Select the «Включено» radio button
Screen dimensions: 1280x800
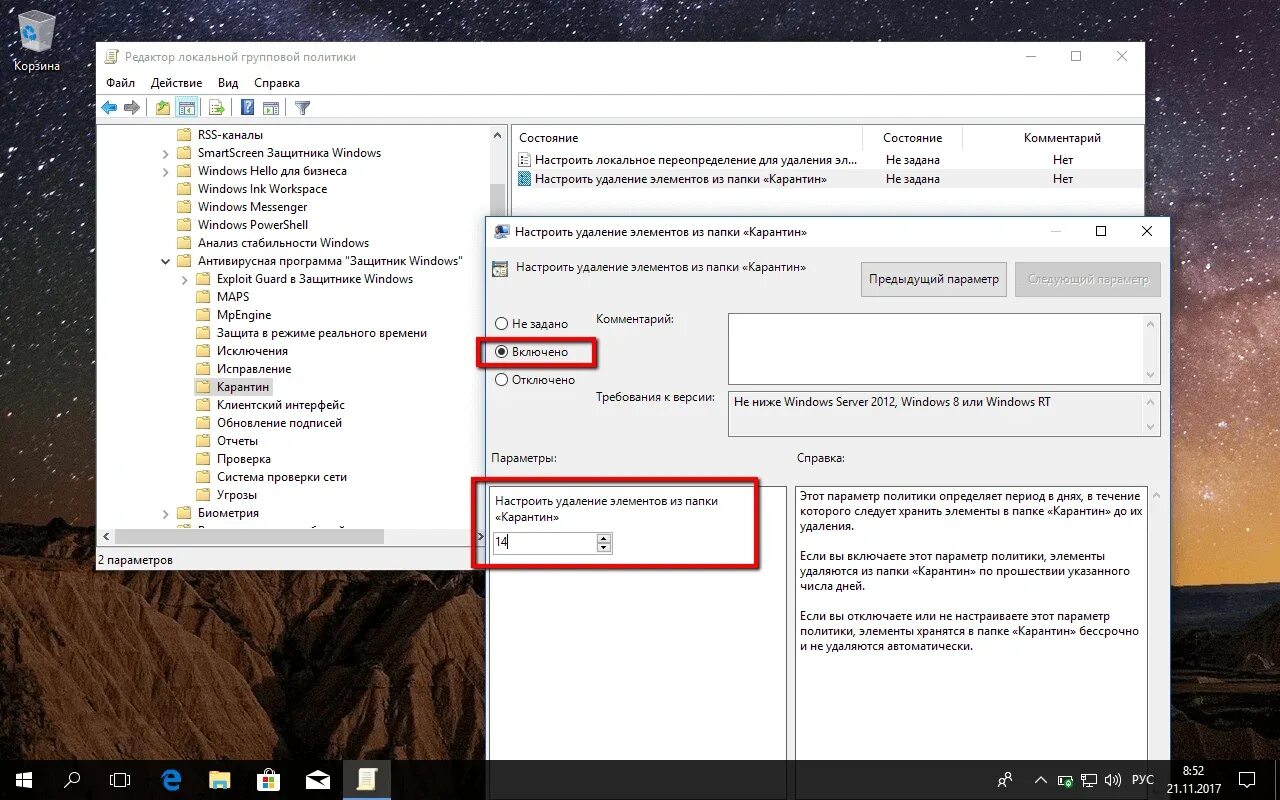point(531,352)
